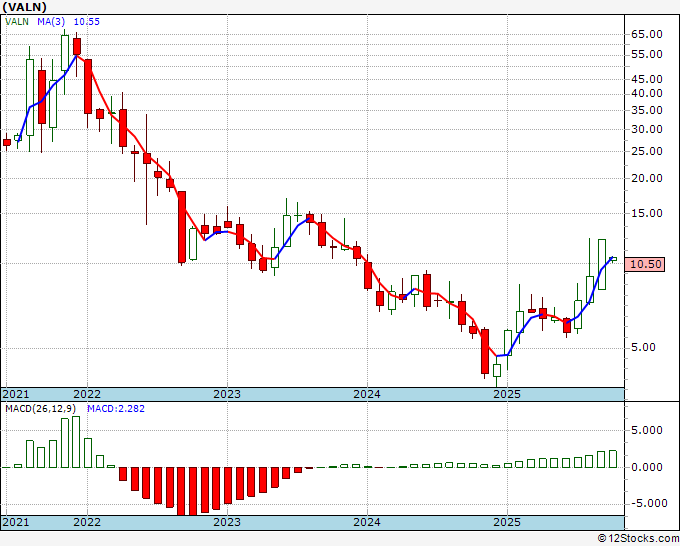Click the 0.000 MACD axis label
The width and height of the screenshot is (680, 546).
click(x=647, y=467)
